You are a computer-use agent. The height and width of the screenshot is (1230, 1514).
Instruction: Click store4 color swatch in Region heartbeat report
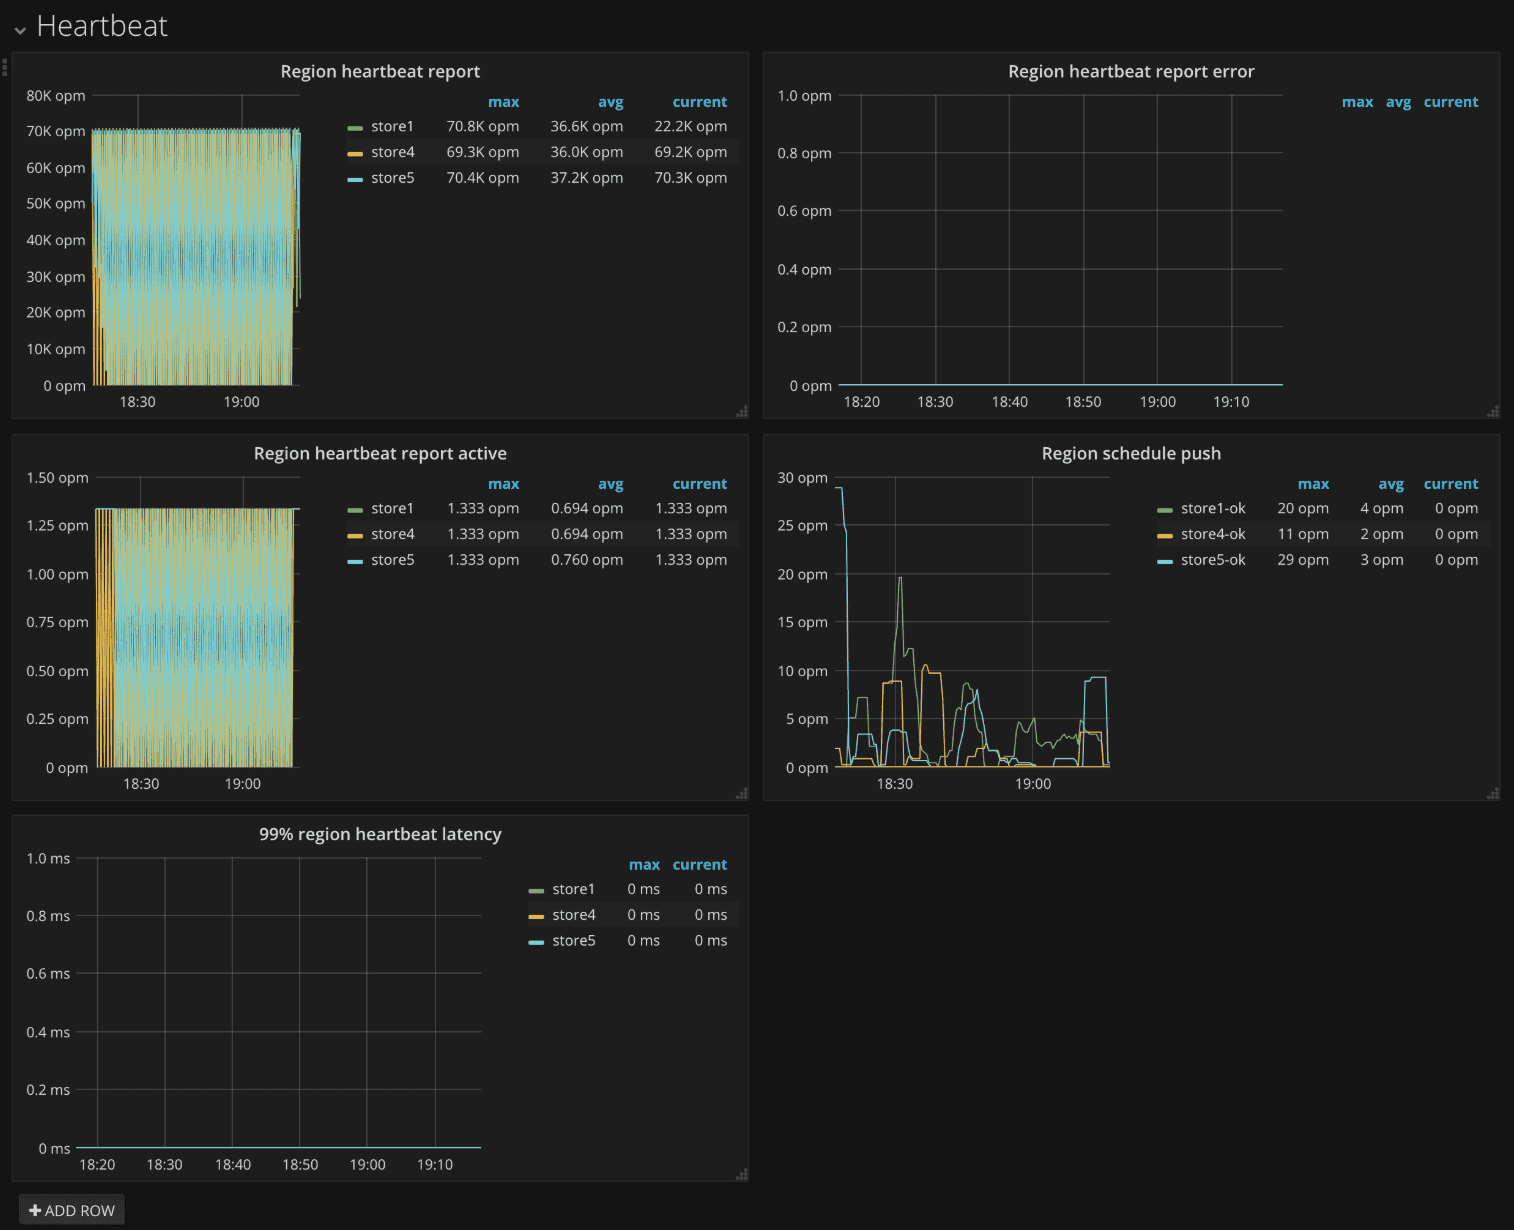click(x=355, y=154)
